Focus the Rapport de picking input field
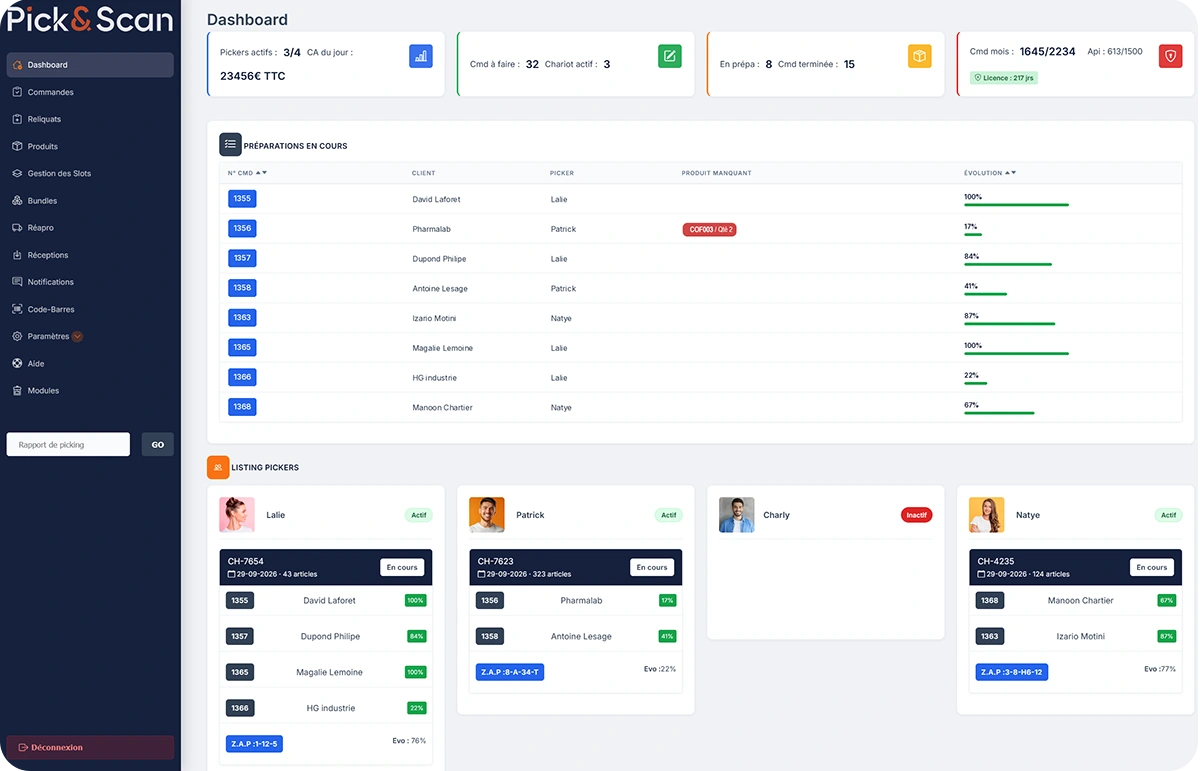Screen dimensions: 1200x771 [x=68, y=445]
